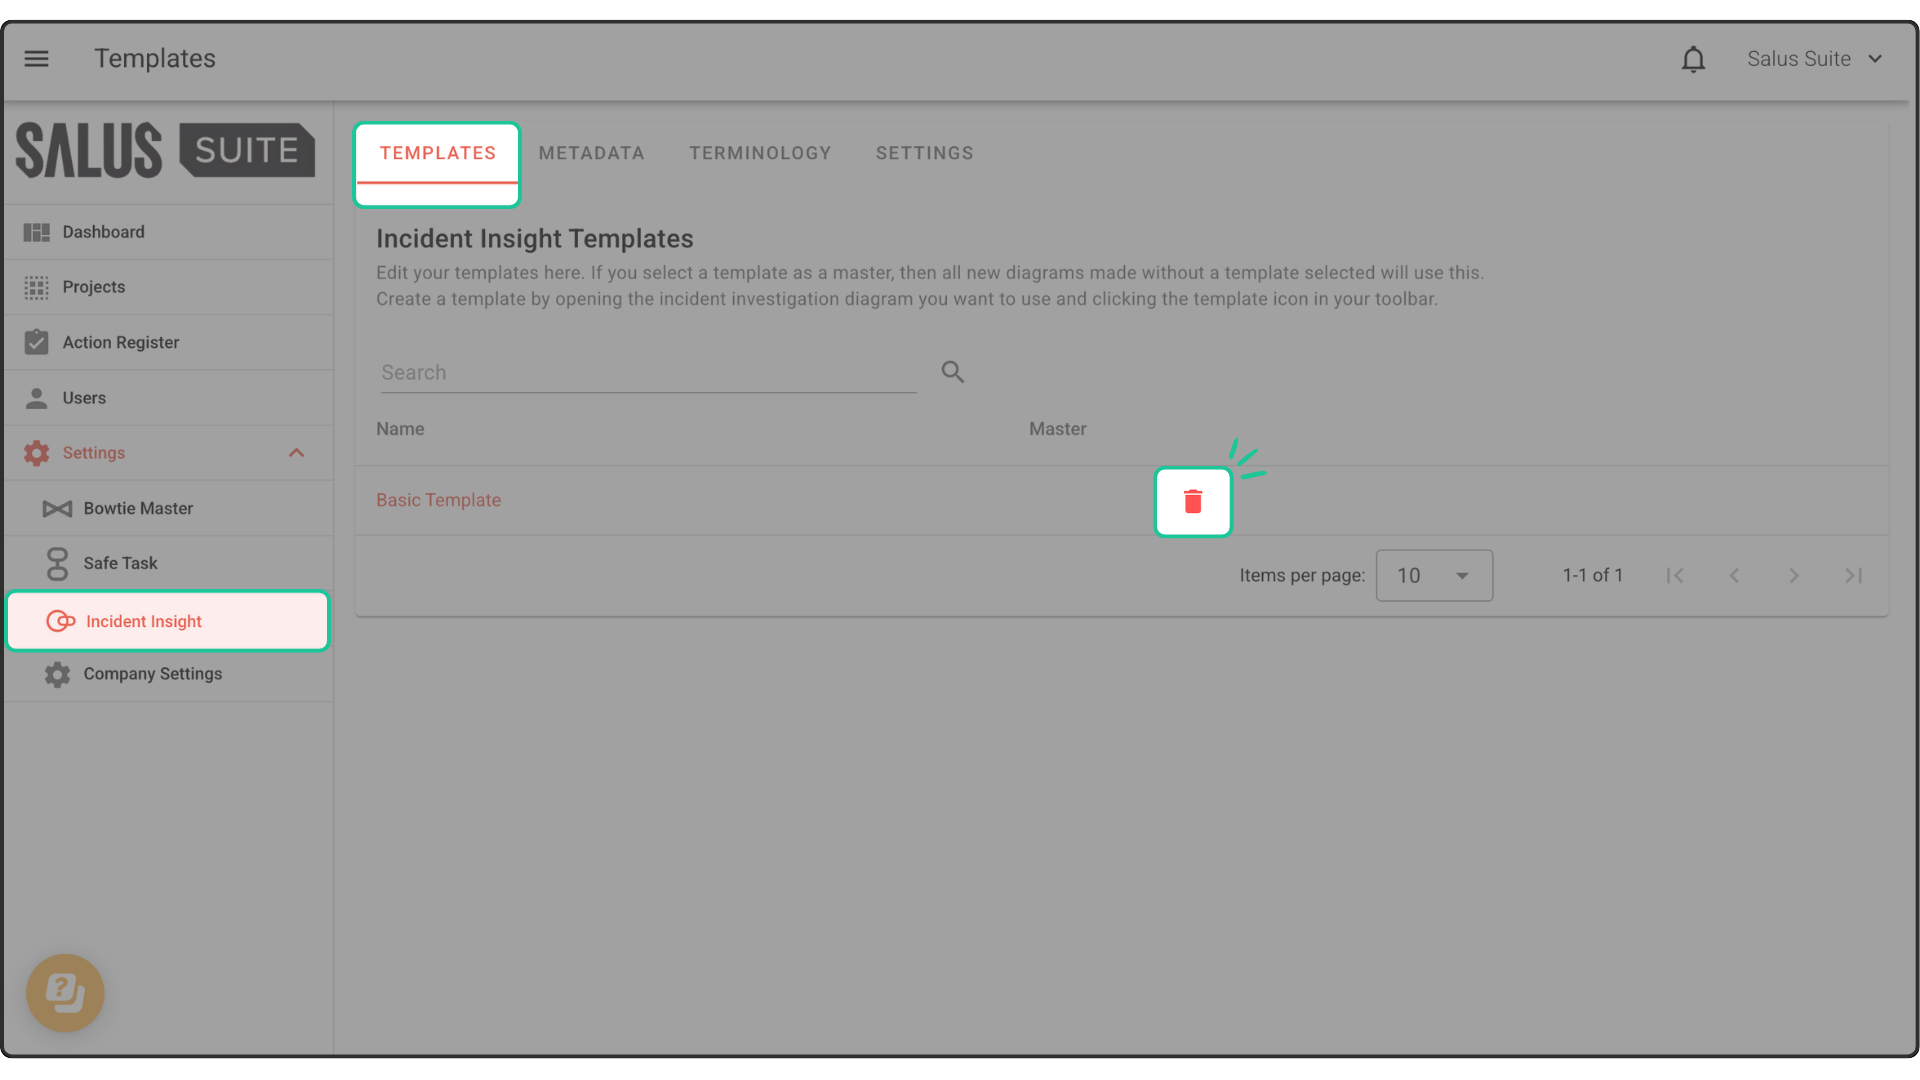Go to Company Settings
Screen dimensions: 1920x1080
152,674
